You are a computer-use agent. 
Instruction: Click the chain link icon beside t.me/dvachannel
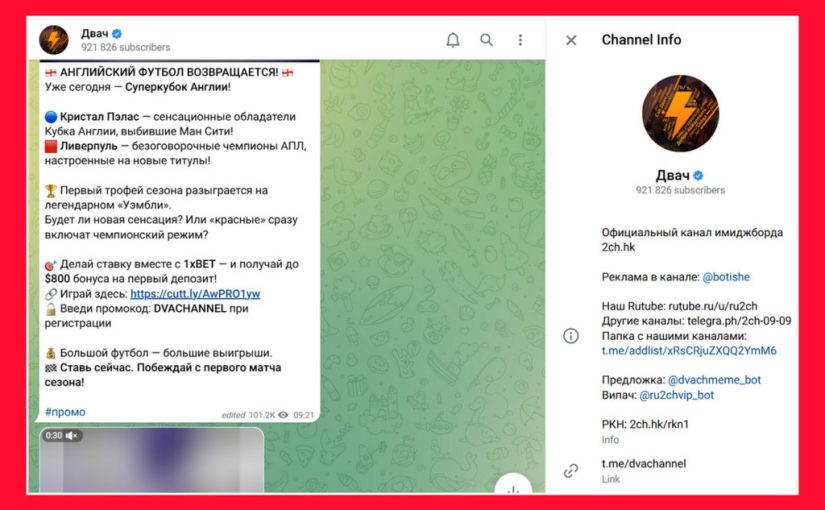pyautogui.click(x=571, y=470)
